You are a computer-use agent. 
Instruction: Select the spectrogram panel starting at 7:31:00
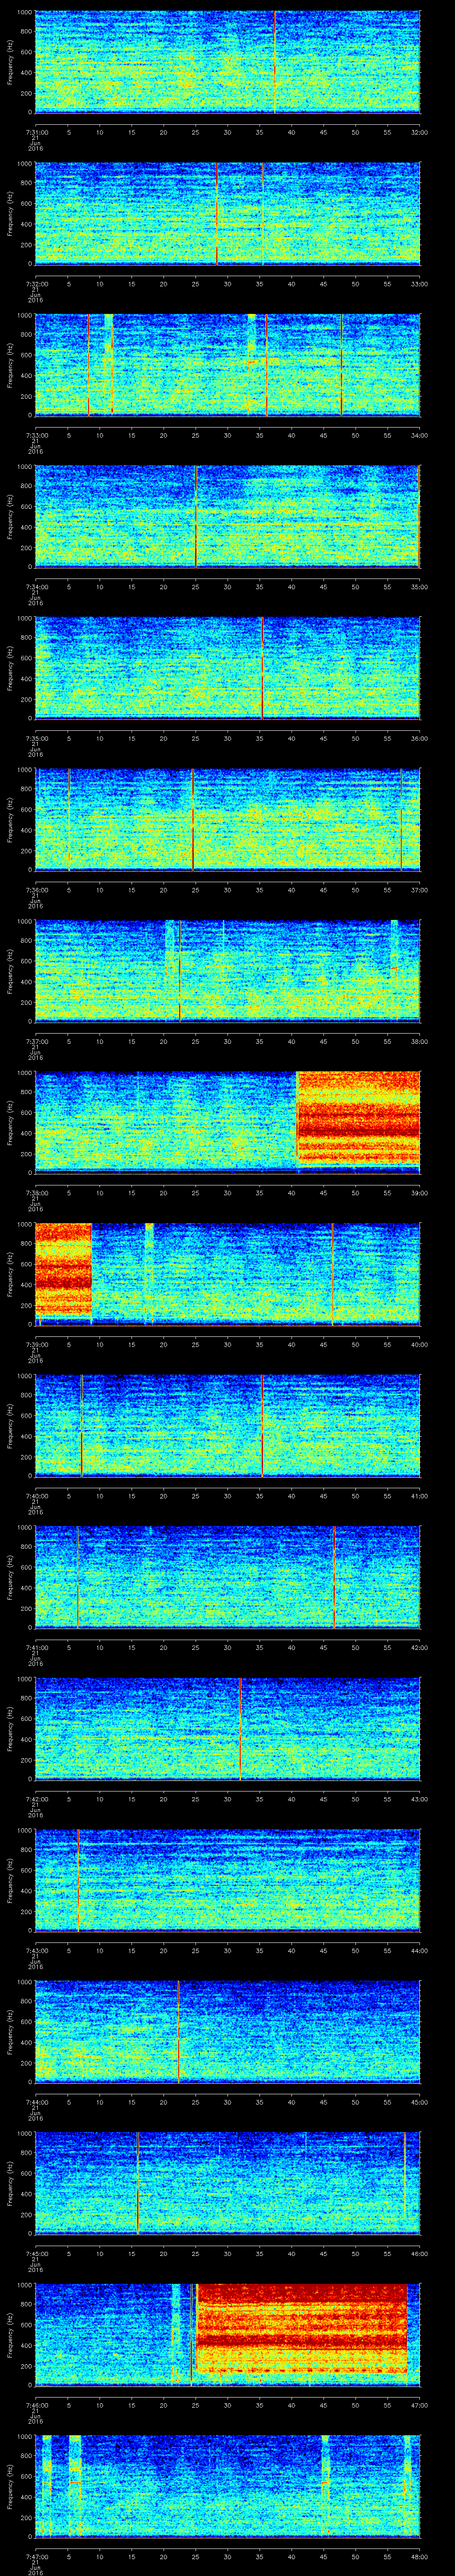pos(228,62)
